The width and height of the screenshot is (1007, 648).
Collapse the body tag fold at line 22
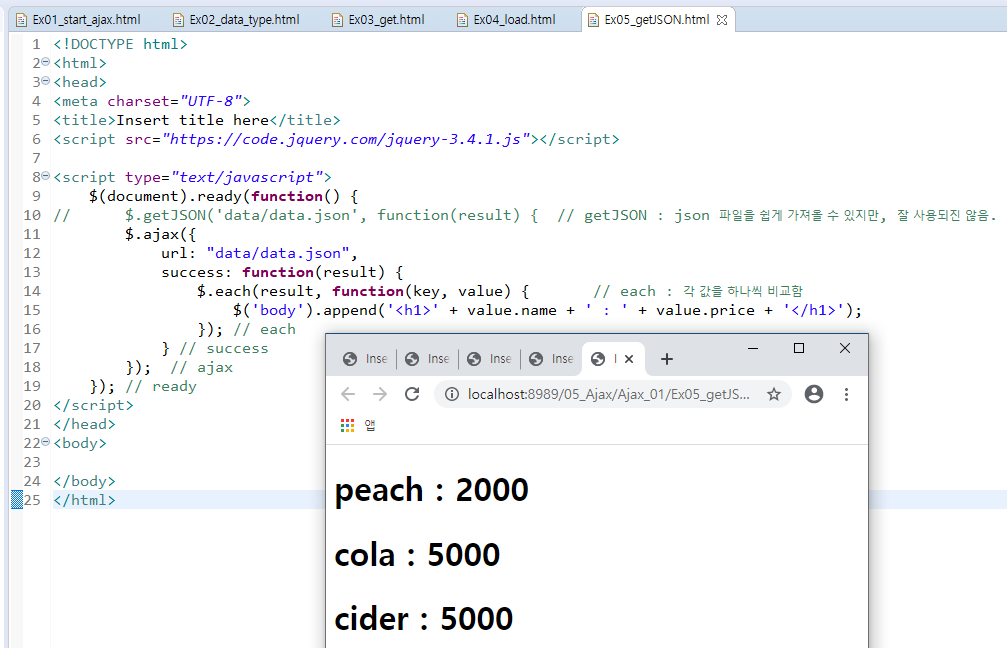46,442
